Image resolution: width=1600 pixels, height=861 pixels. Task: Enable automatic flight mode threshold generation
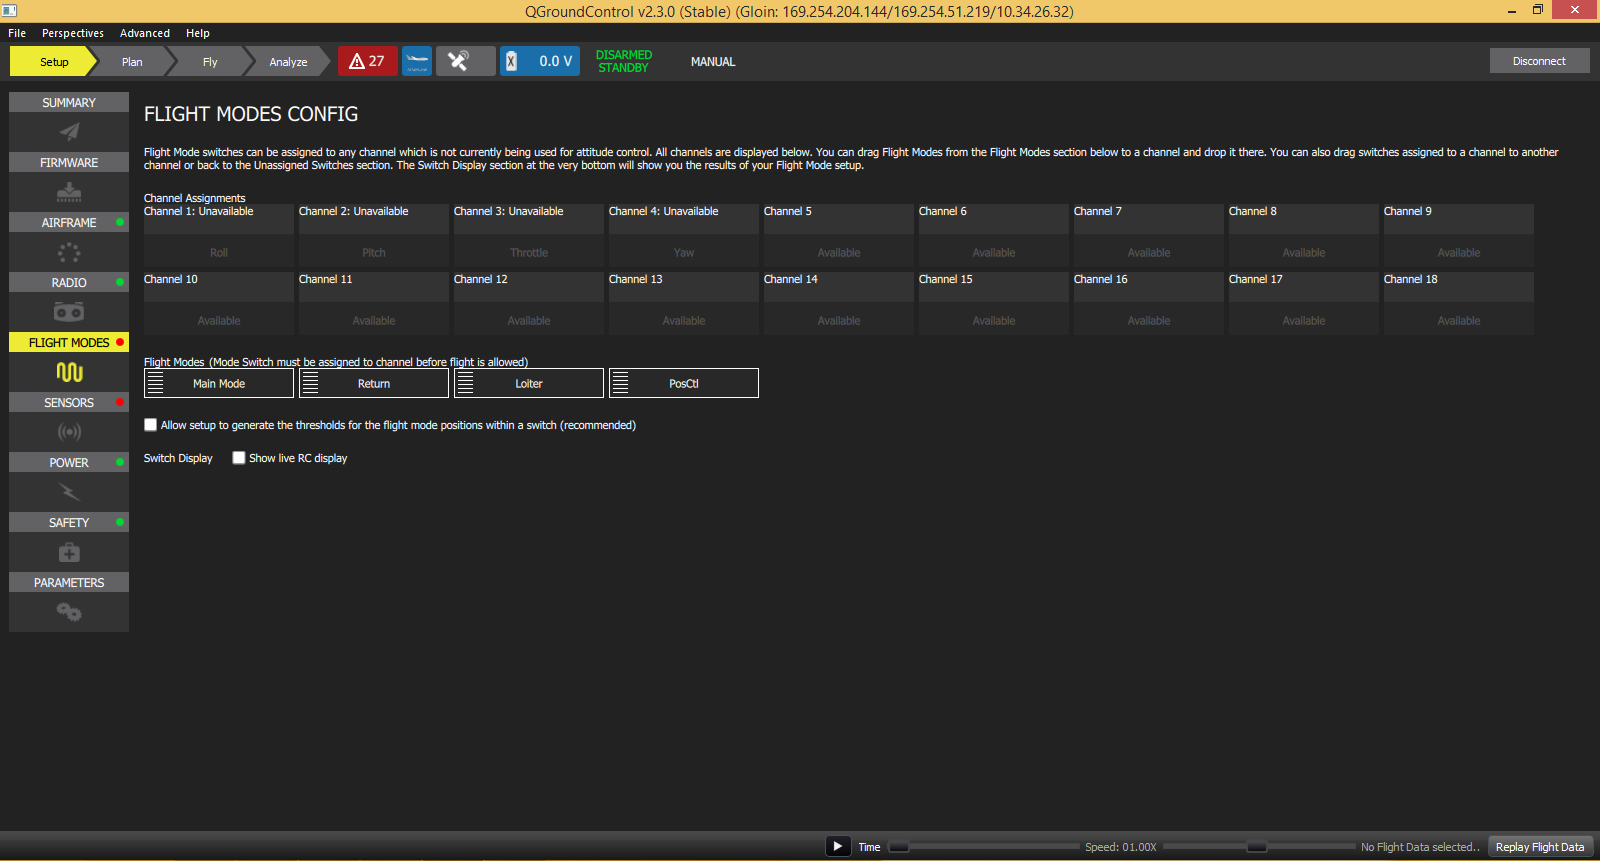click(151, 425)
